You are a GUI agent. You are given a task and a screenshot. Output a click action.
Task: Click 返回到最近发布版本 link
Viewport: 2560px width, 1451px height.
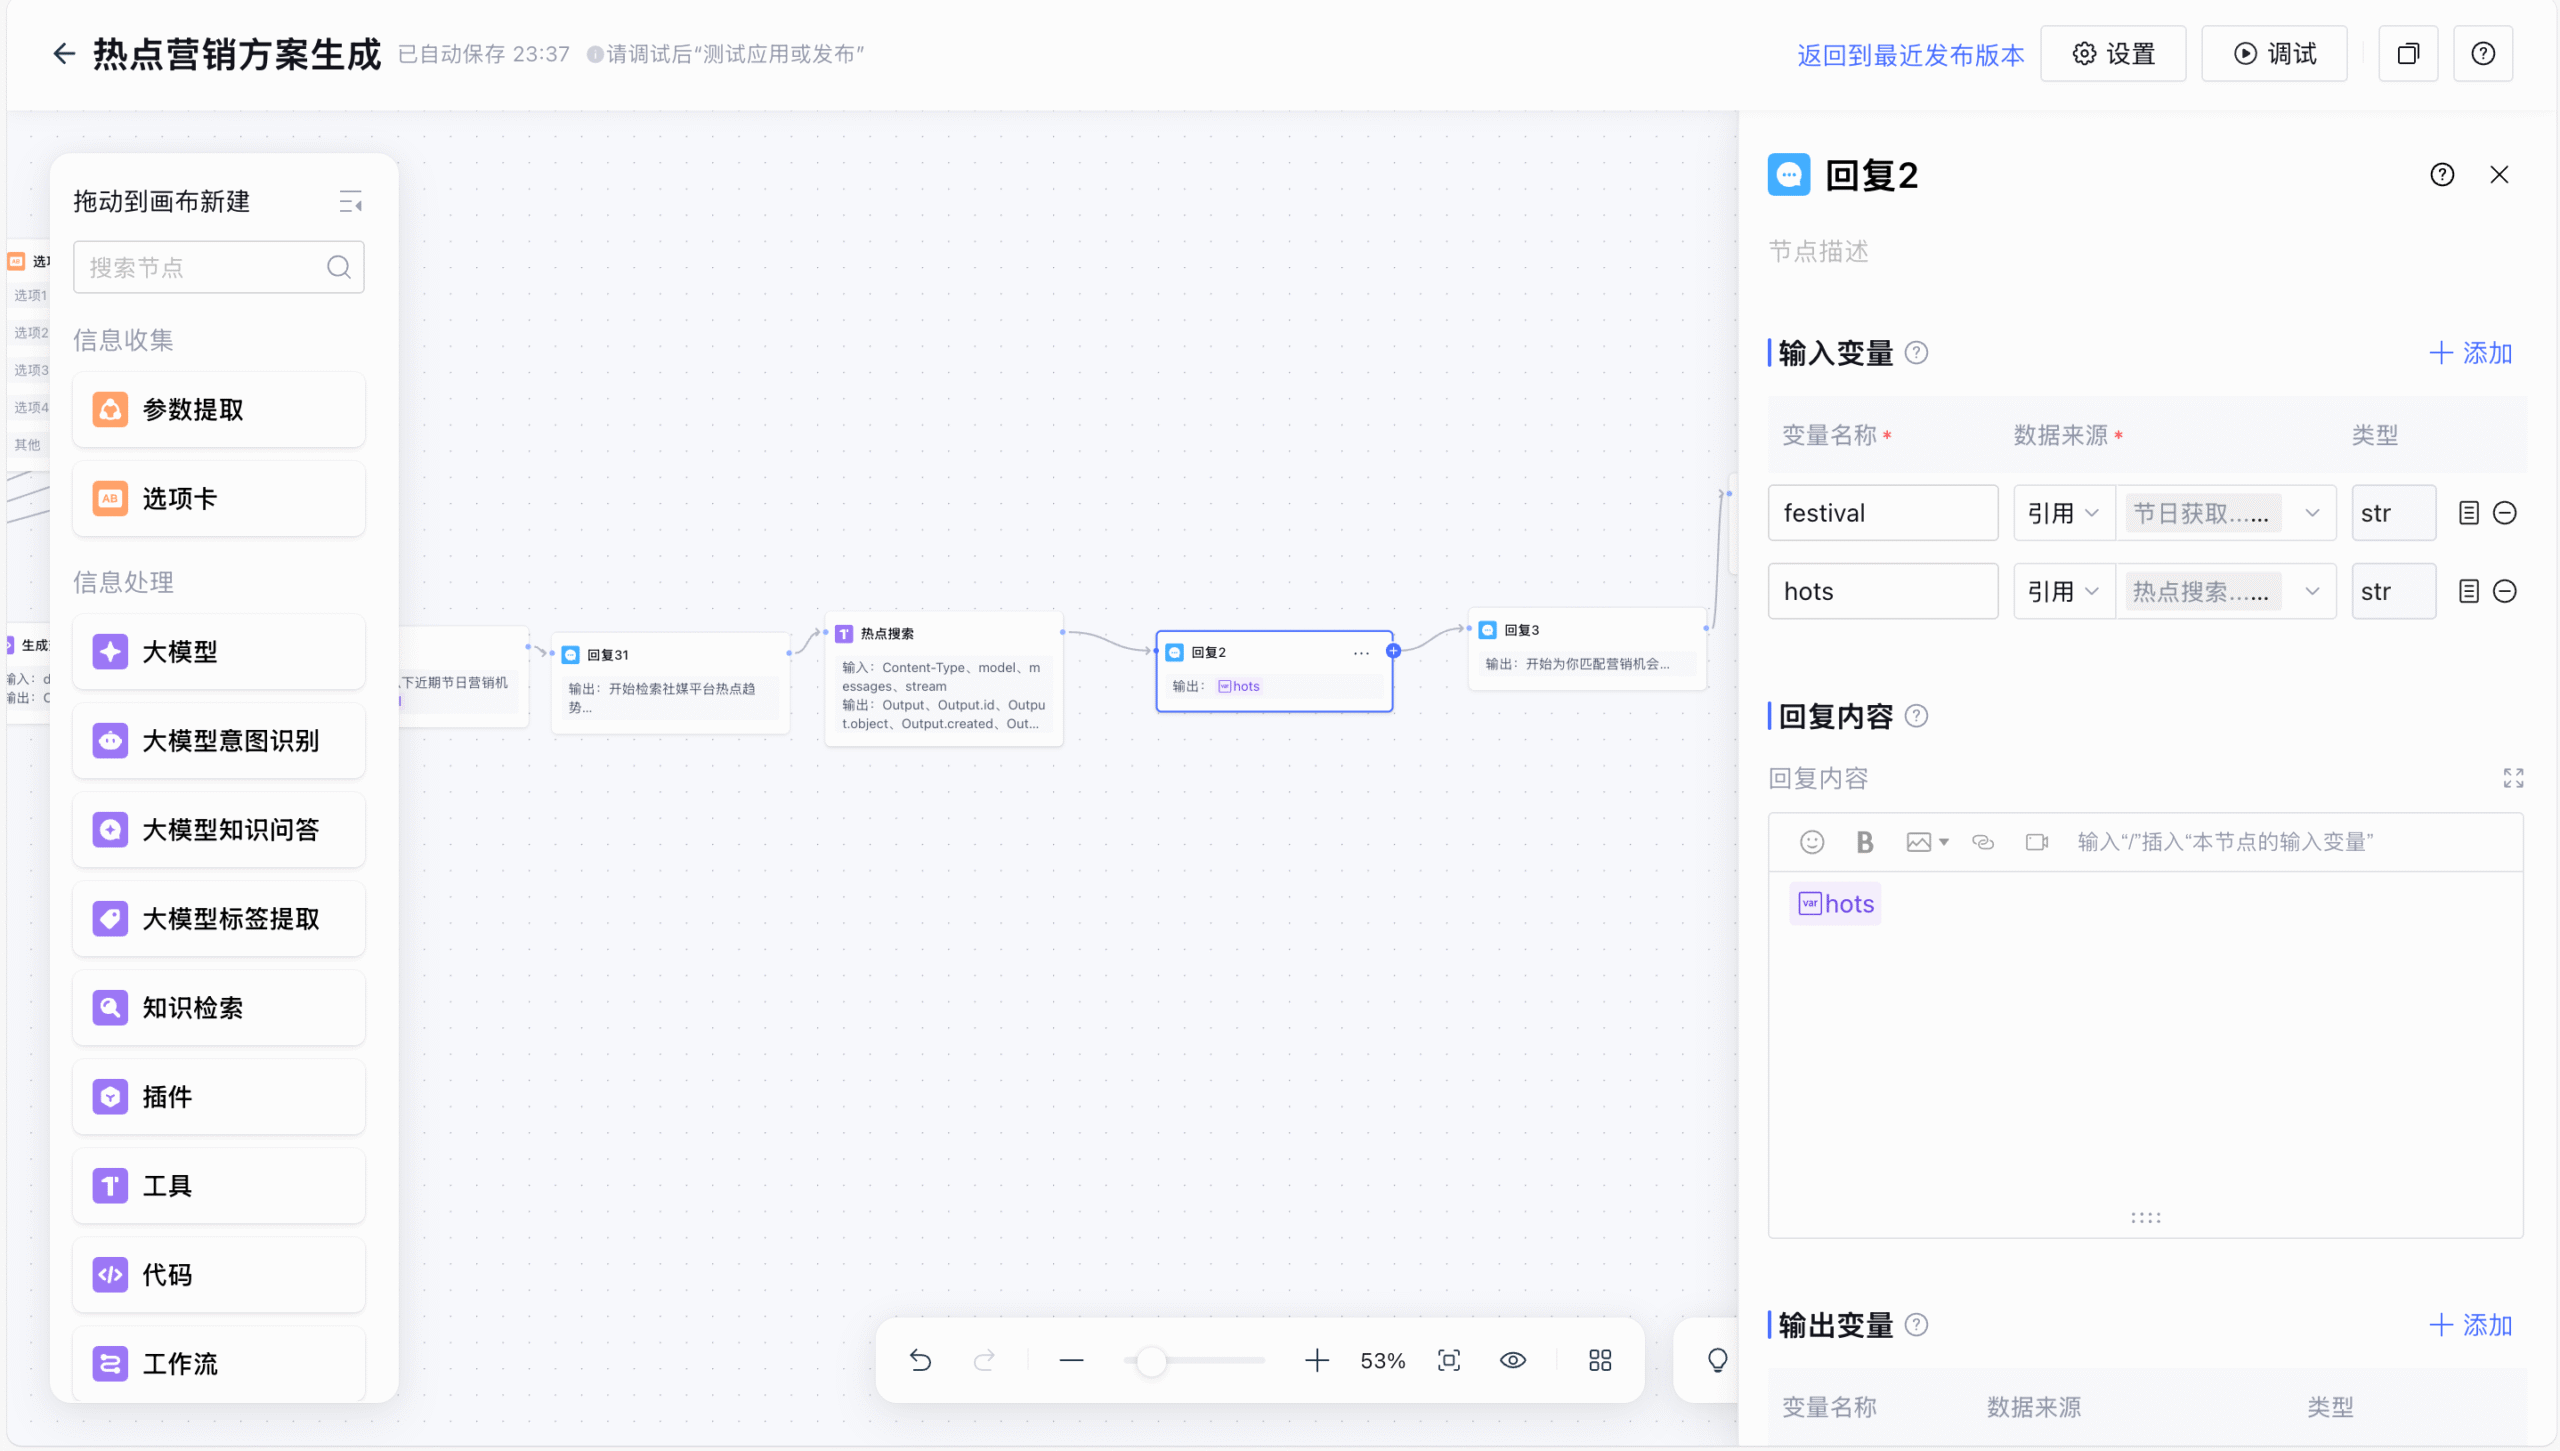pyautogui.click(x=1910, y=55)
